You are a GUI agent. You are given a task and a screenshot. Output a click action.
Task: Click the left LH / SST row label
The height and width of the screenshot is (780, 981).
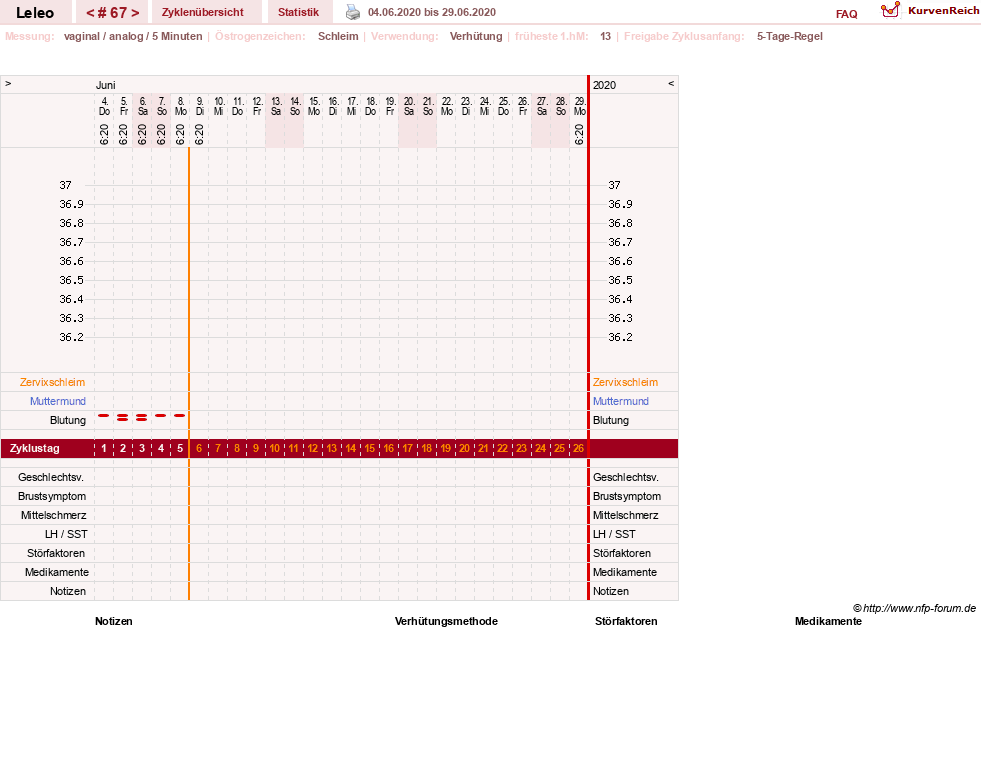pyautogui.click(x=66, y=534)
